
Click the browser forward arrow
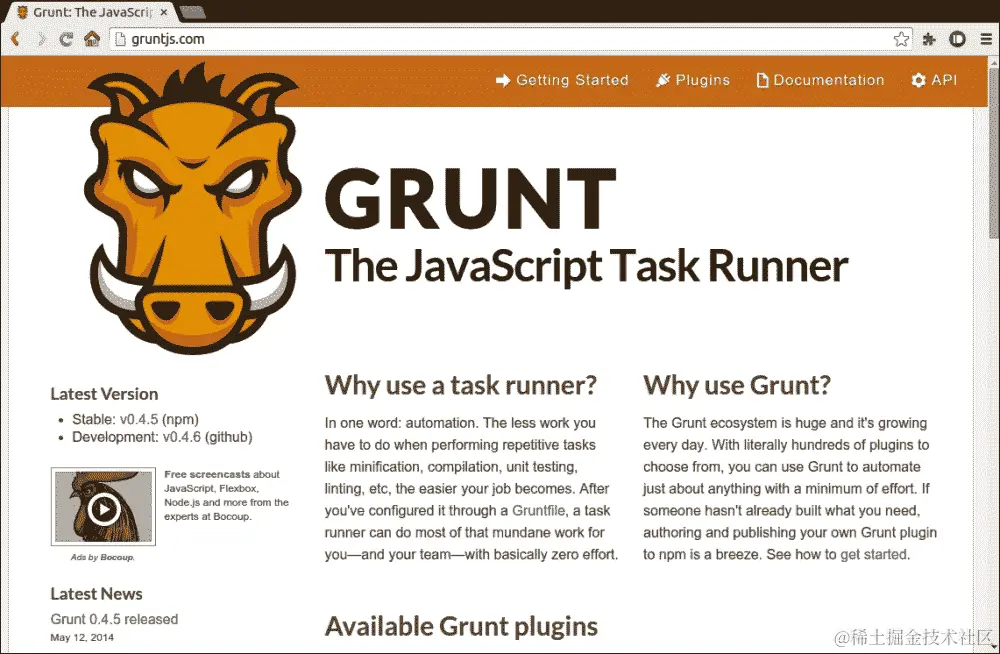(41, 39)
